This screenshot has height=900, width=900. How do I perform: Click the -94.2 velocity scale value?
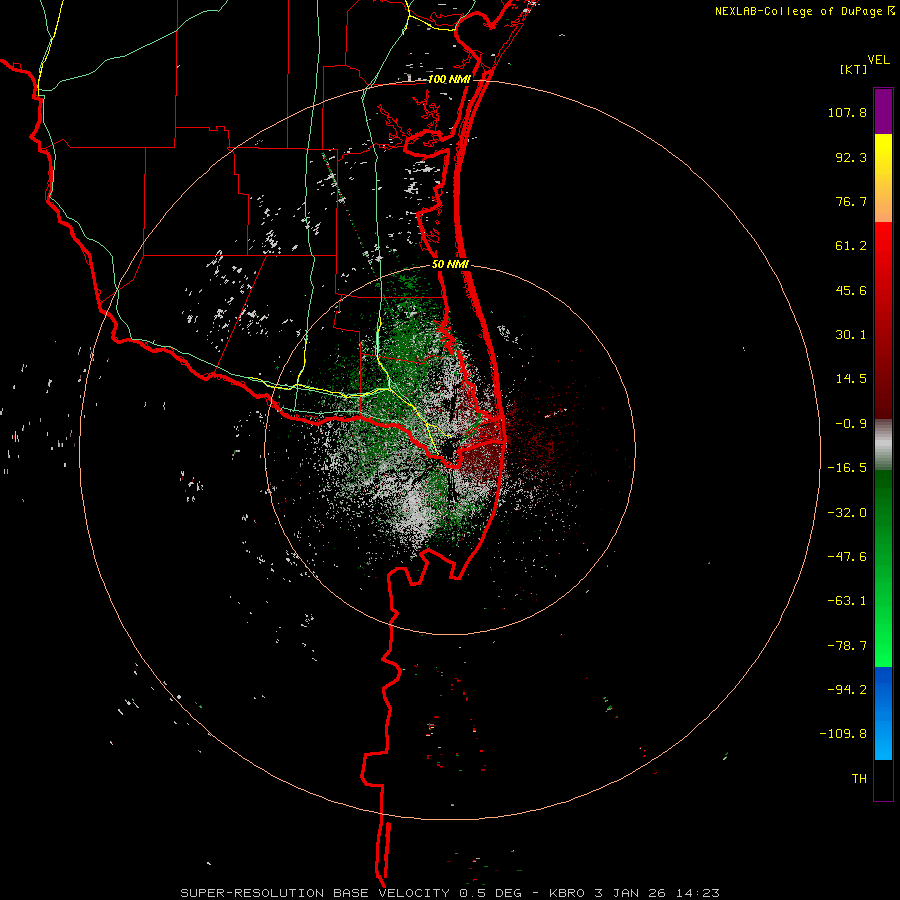(x=847, y=689)
